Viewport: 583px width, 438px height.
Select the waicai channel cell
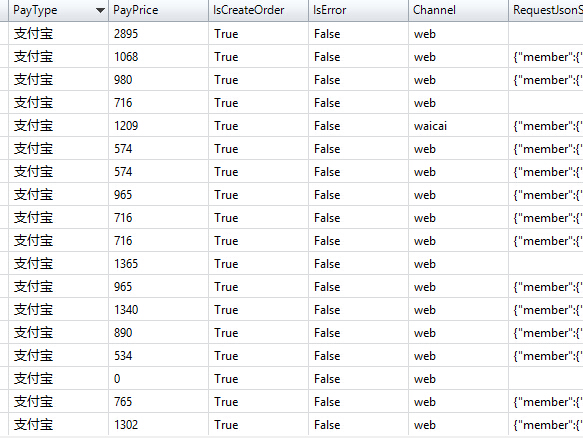pos(458,126)
